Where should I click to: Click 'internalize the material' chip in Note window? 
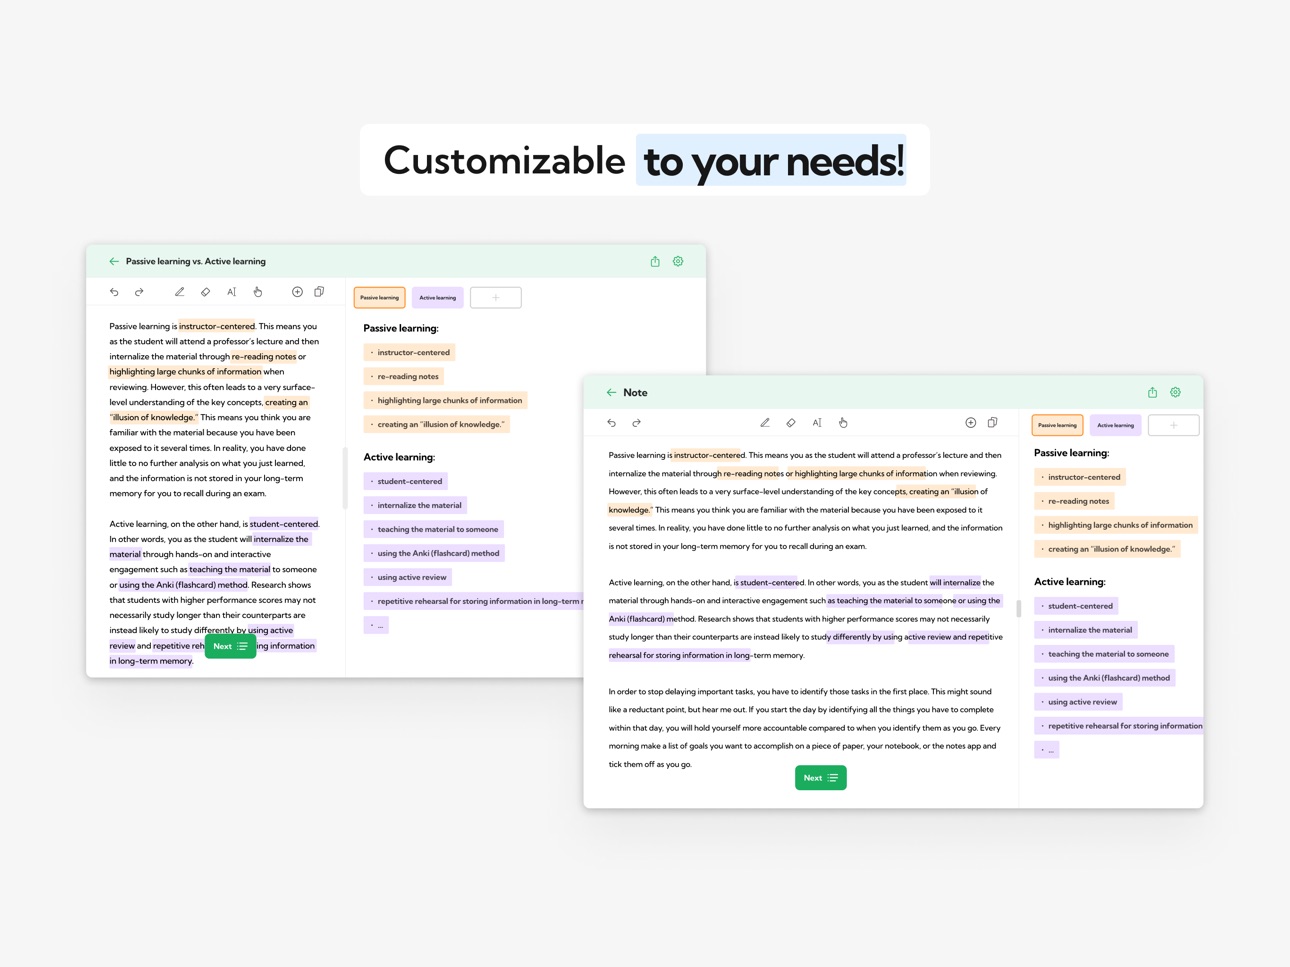(x=1087, y=630)
